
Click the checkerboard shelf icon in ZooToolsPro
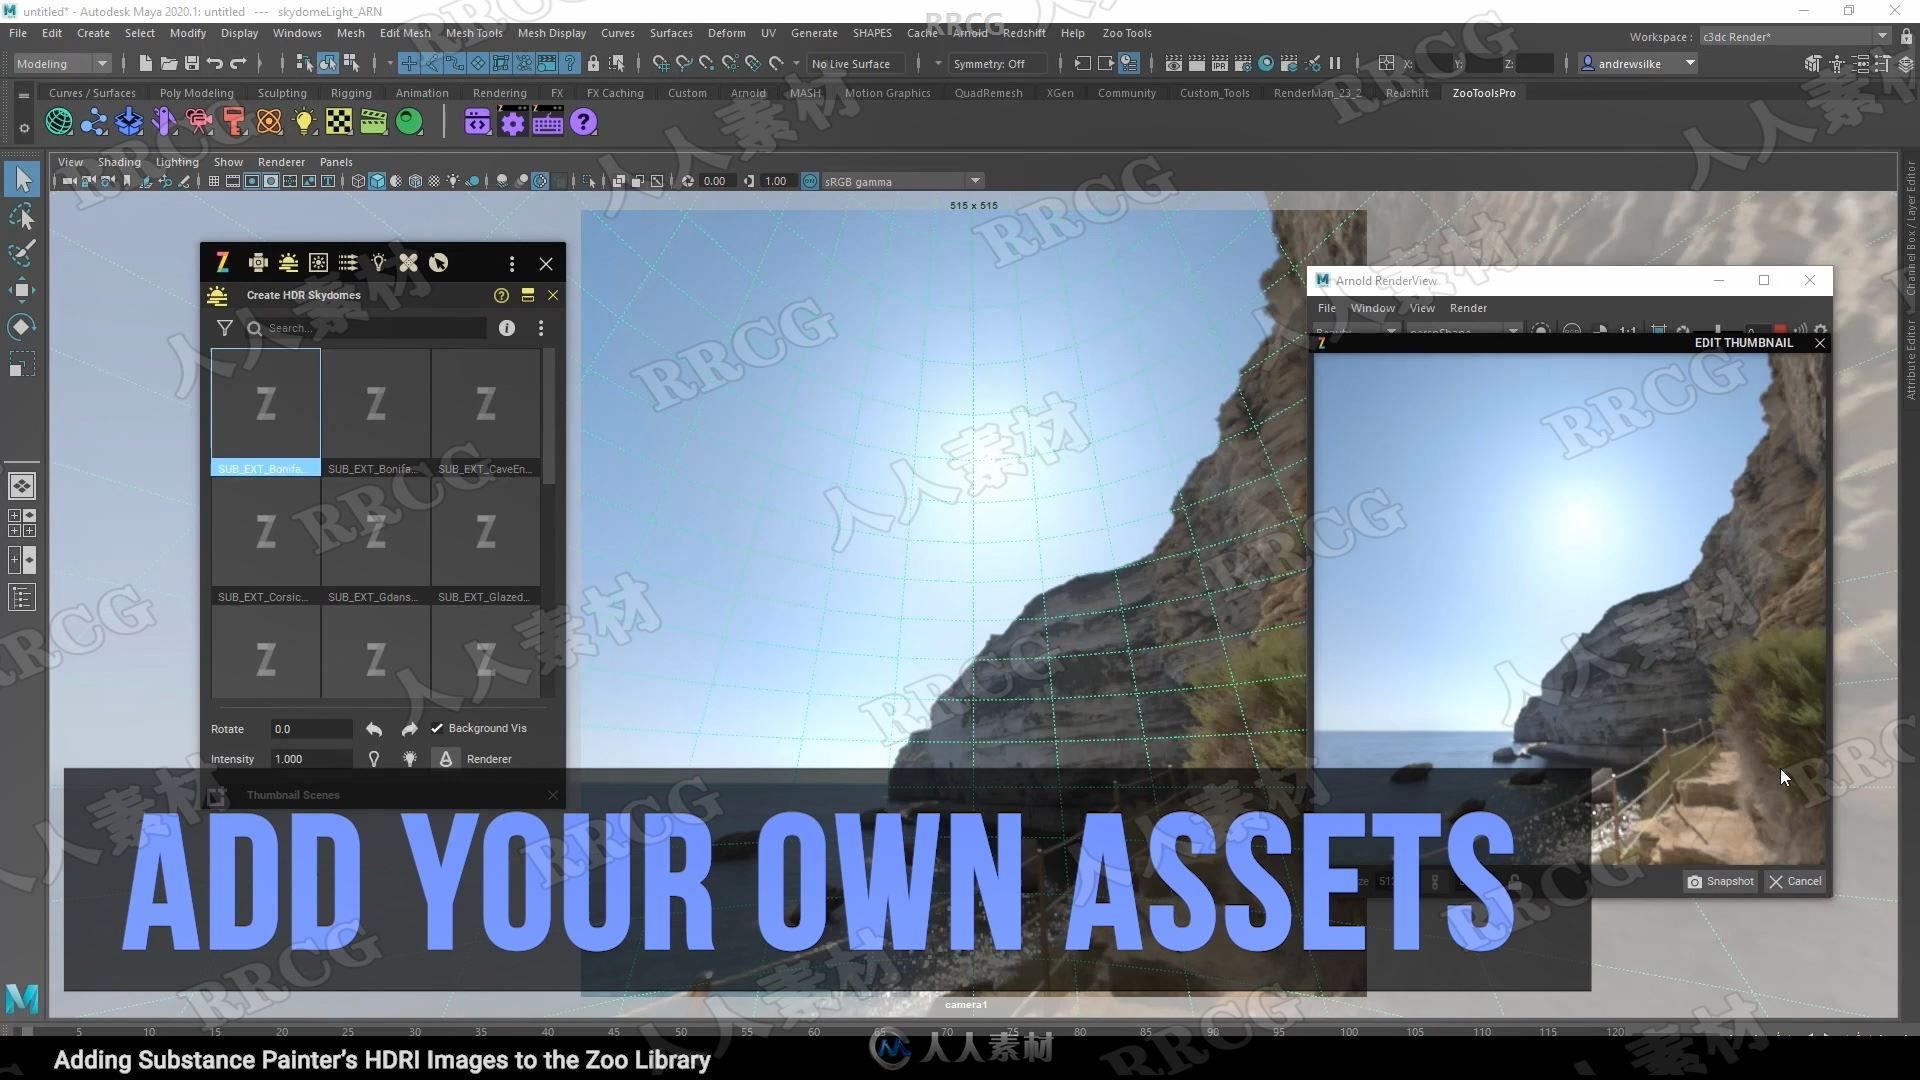339,122
